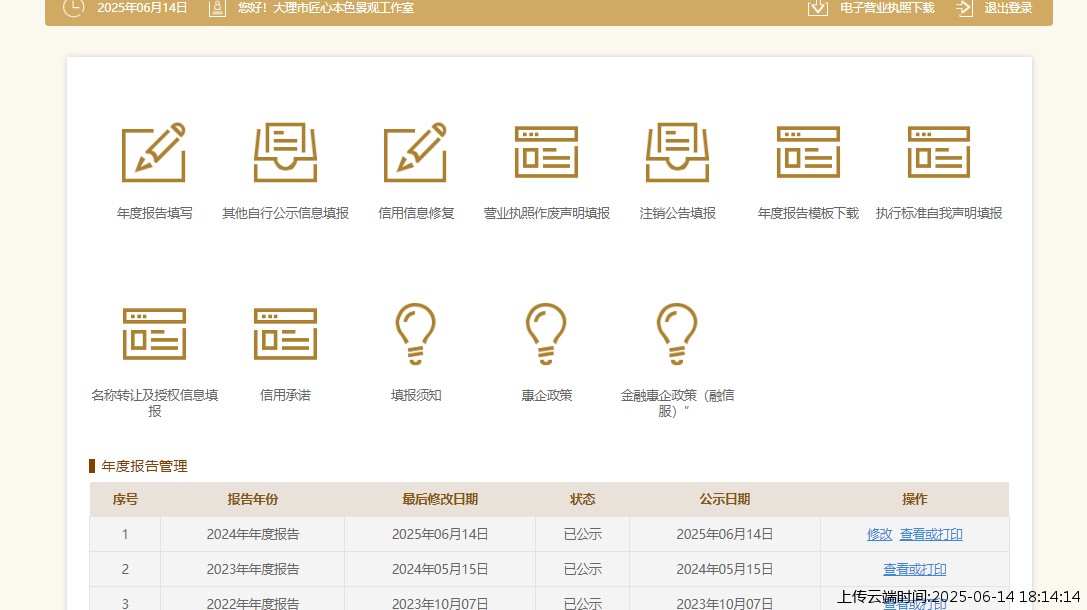Open 其他自行公示信息填报 inbox icon

[285, 152]
